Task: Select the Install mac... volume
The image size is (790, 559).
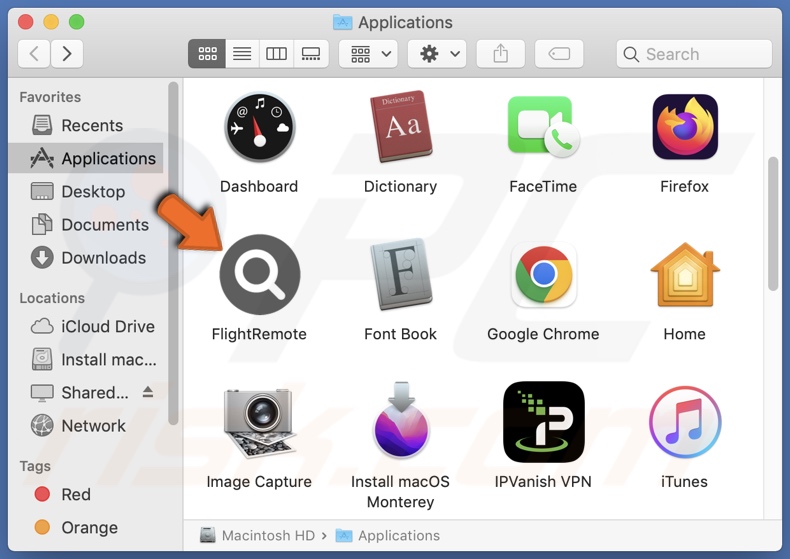Action: click(x=86, y=360)
